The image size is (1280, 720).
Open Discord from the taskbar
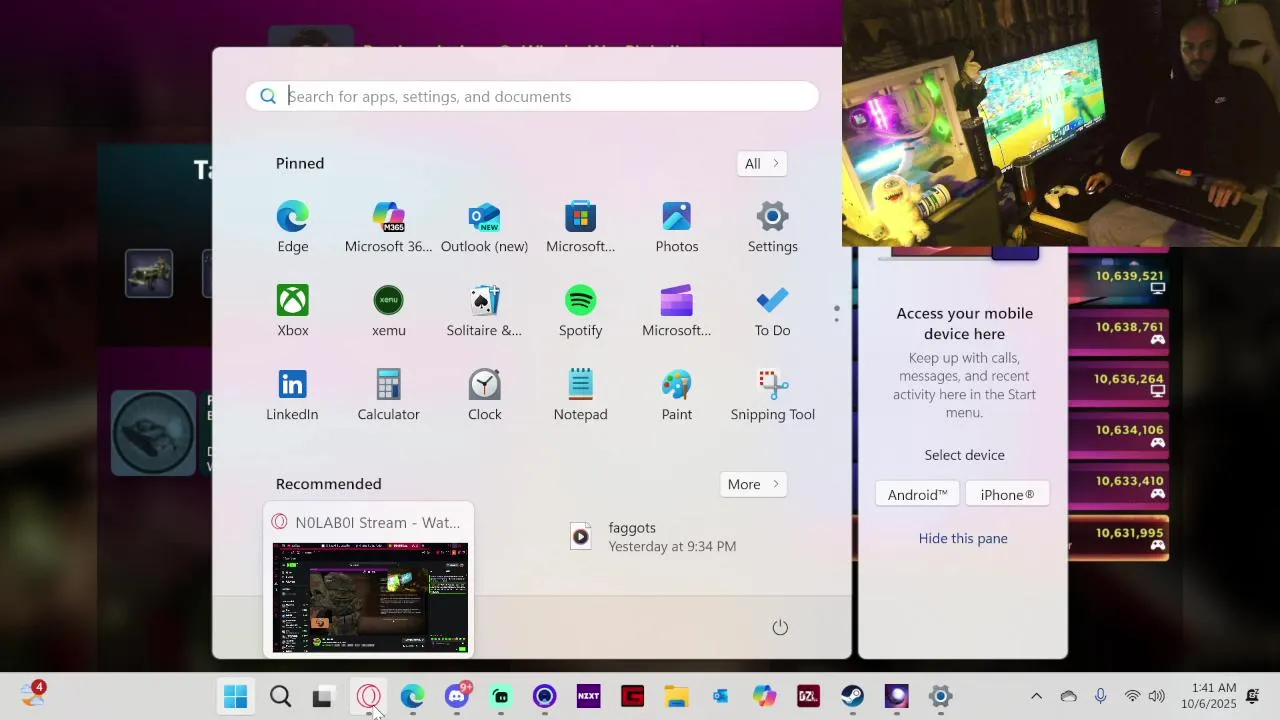pyautogui.click(x=457, y=696)
